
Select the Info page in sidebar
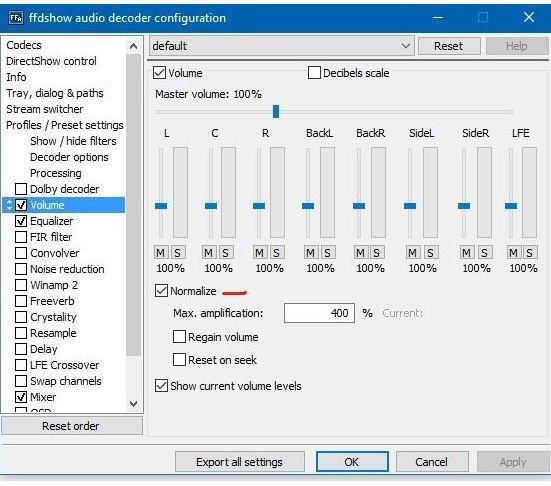click(16, 77)
